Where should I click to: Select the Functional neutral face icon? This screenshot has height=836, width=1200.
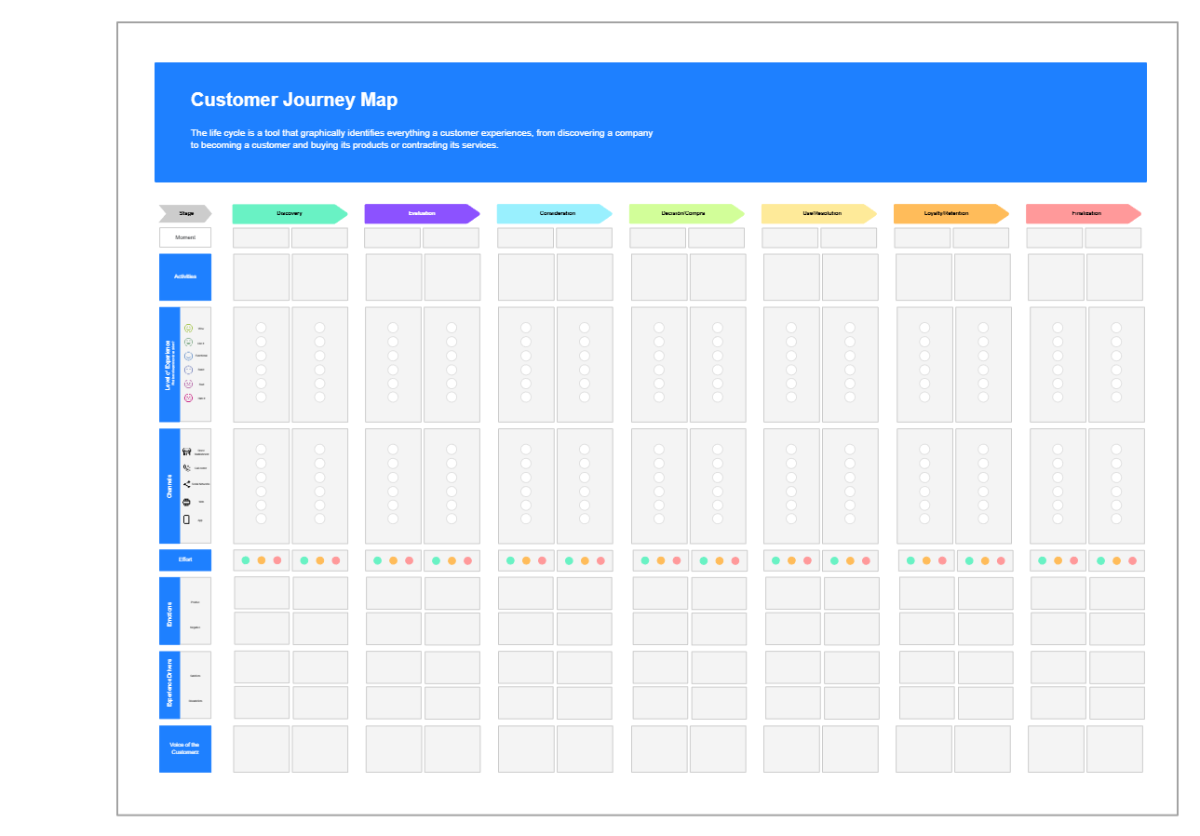187,356
